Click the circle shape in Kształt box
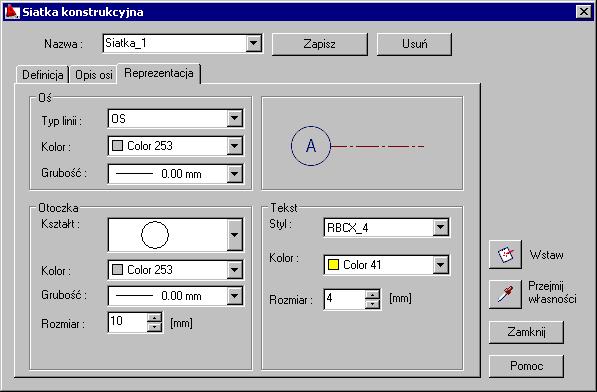 [155, 235]
